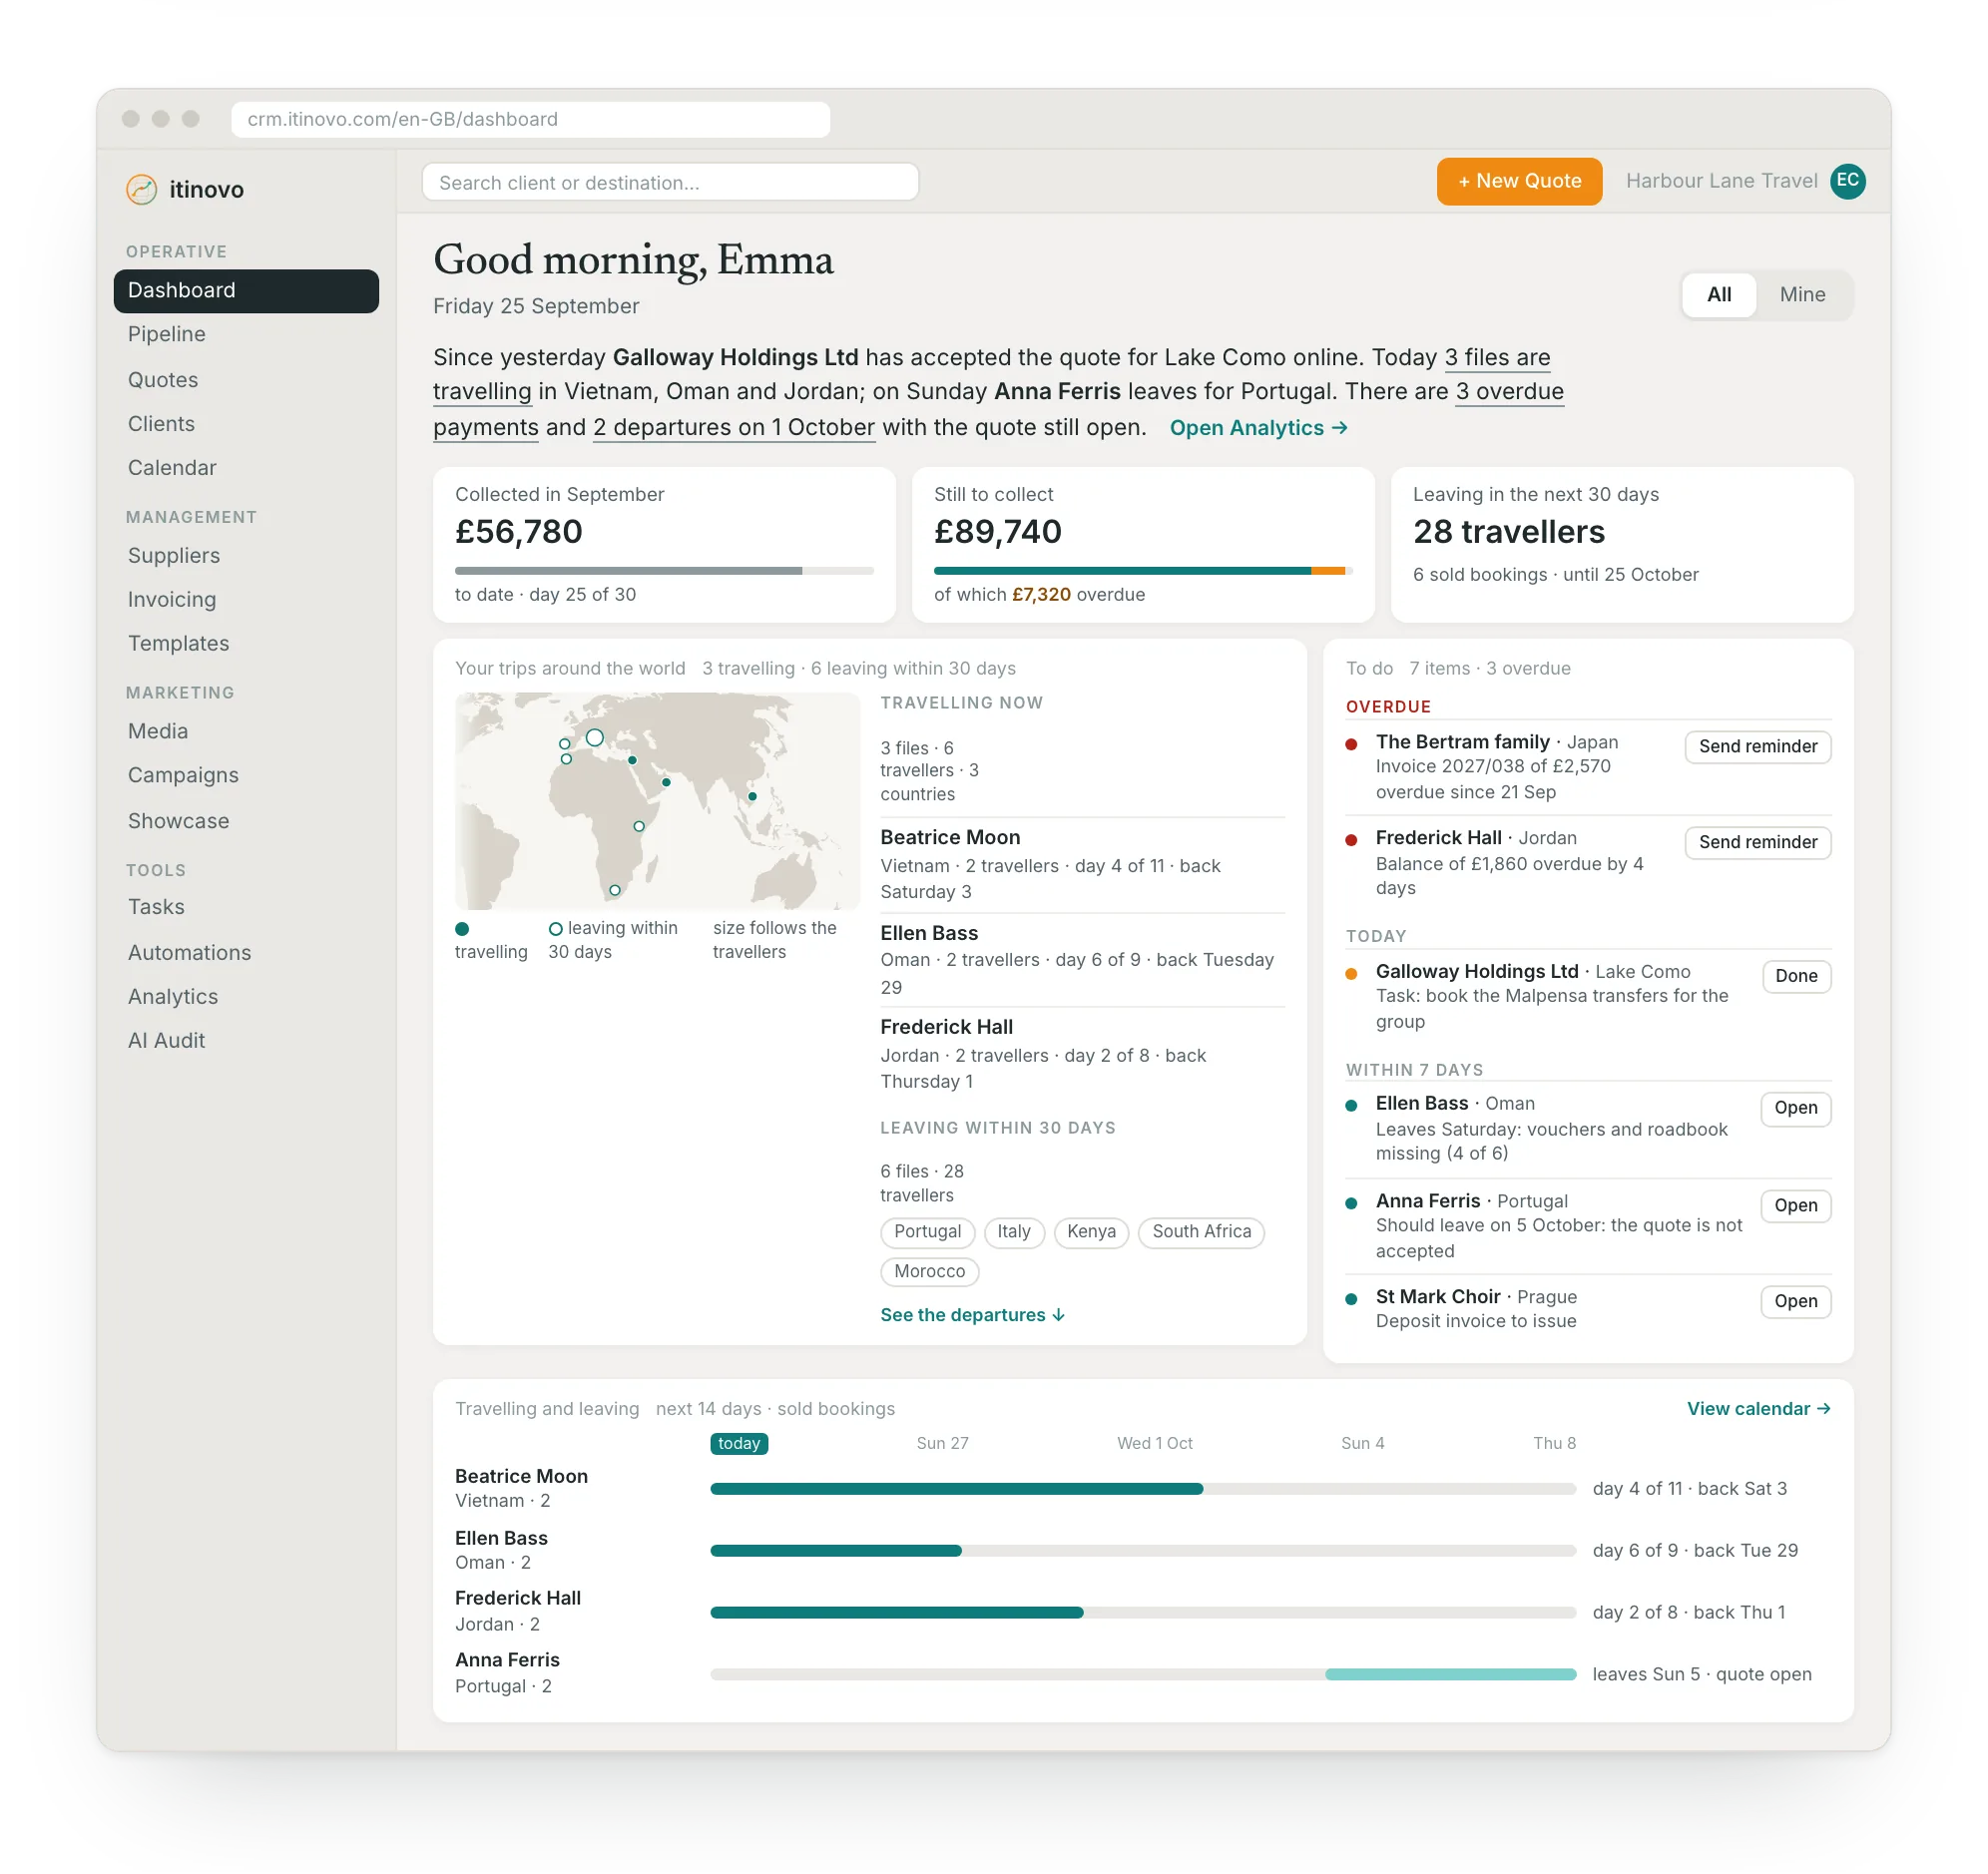Open the AI Audit tool
Viewport: 1988px width, 1874px height.
[x=246, y=1041]
